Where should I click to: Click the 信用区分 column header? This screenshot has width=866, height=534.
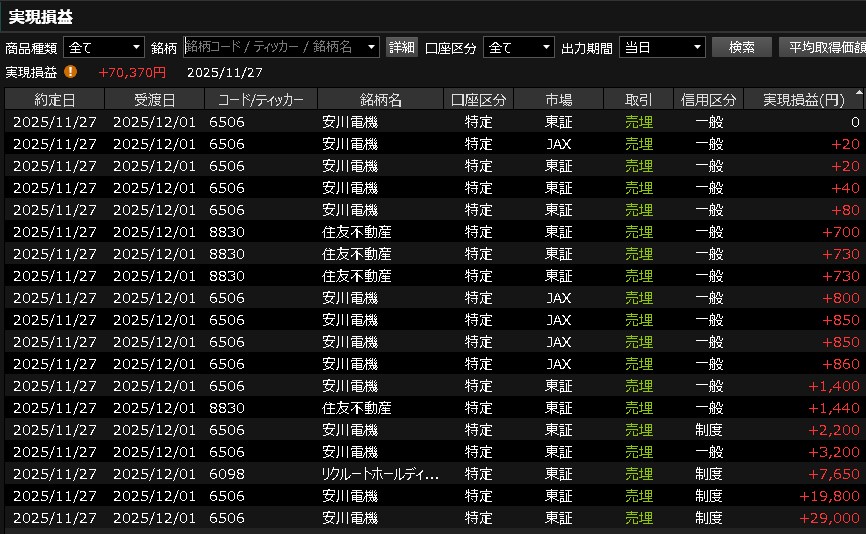[708, 99]
